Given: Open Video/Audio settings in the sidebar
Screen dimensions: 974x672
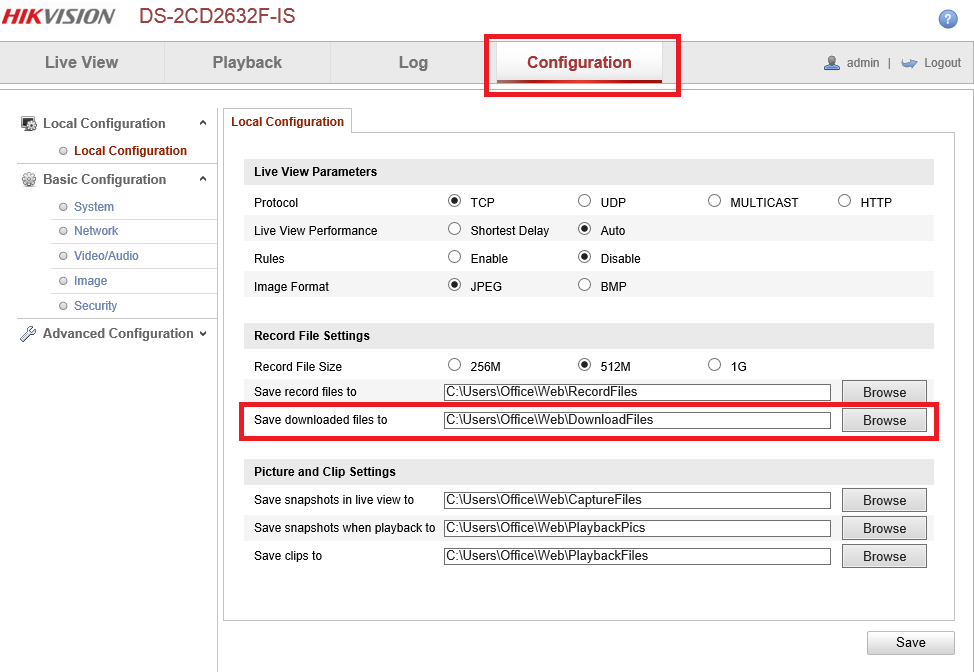Looking at the screenshot, I should pos(106,256).
